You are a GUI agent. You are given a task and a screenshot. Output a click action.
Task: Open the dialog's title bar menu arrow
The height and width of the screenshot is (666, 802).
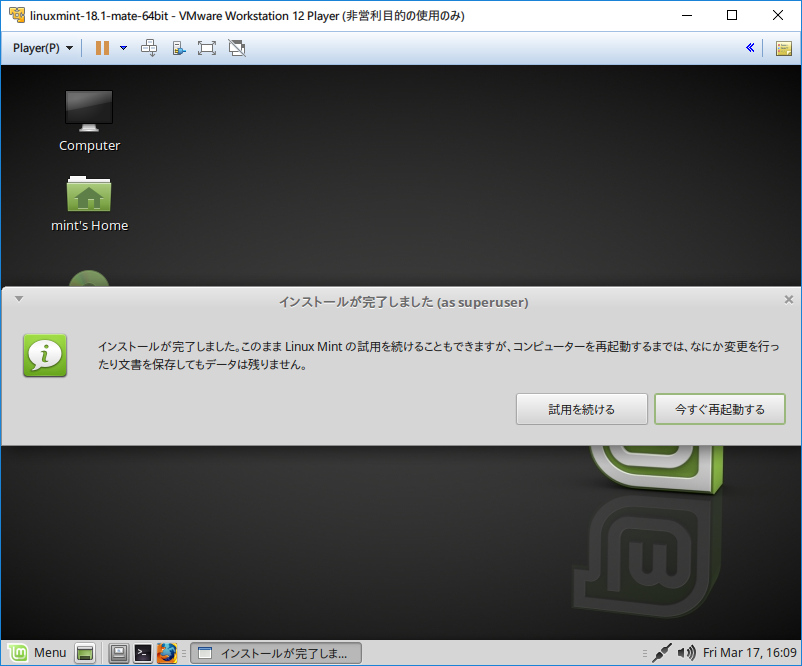point(18,299)
